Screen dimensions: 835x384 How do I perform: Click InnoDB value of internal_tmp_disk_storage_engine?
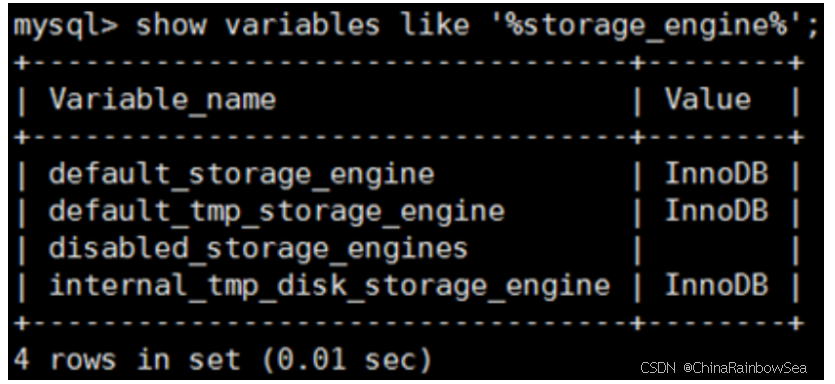coord(716,284)
